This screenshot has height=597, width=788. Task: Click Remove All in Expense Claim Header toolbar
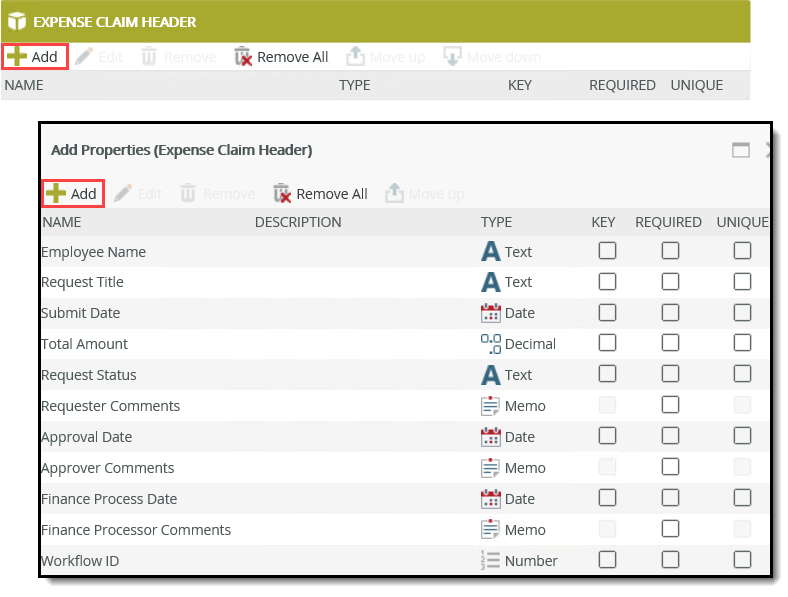(281, 57)
